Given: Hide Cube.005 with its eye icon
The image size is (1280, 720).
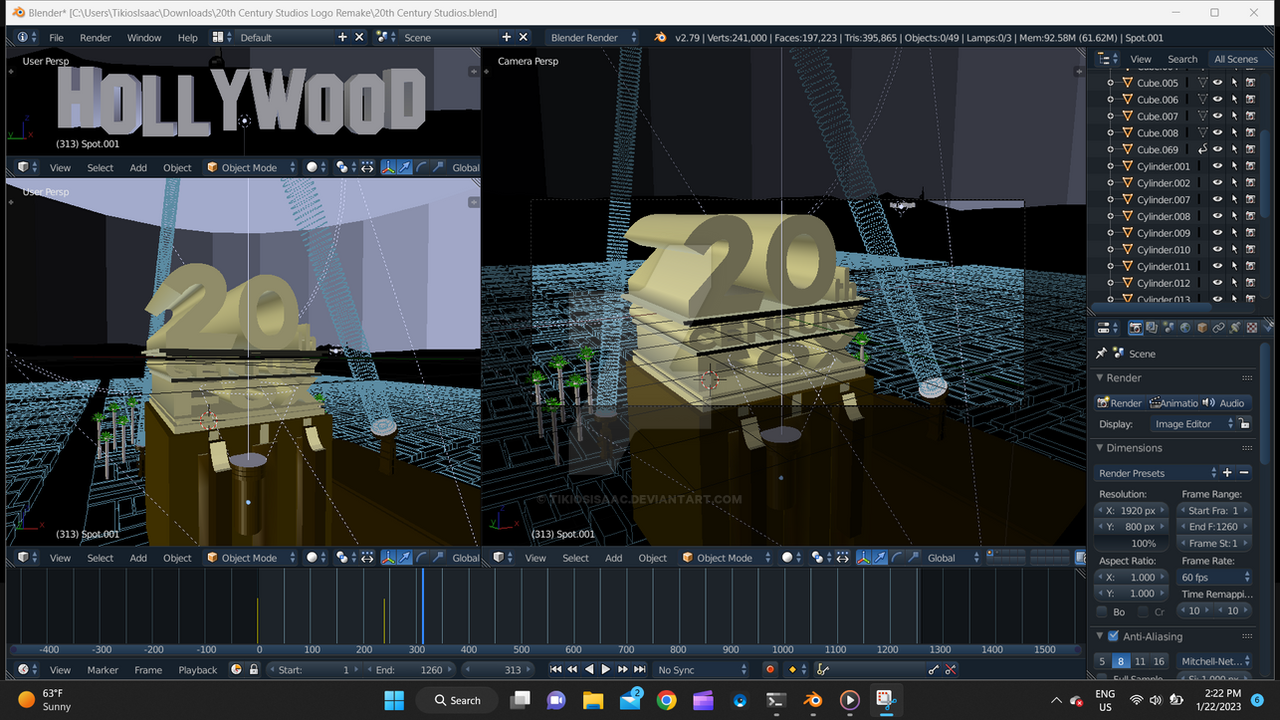Looking at the screenshot, I should coord(1218,83).
